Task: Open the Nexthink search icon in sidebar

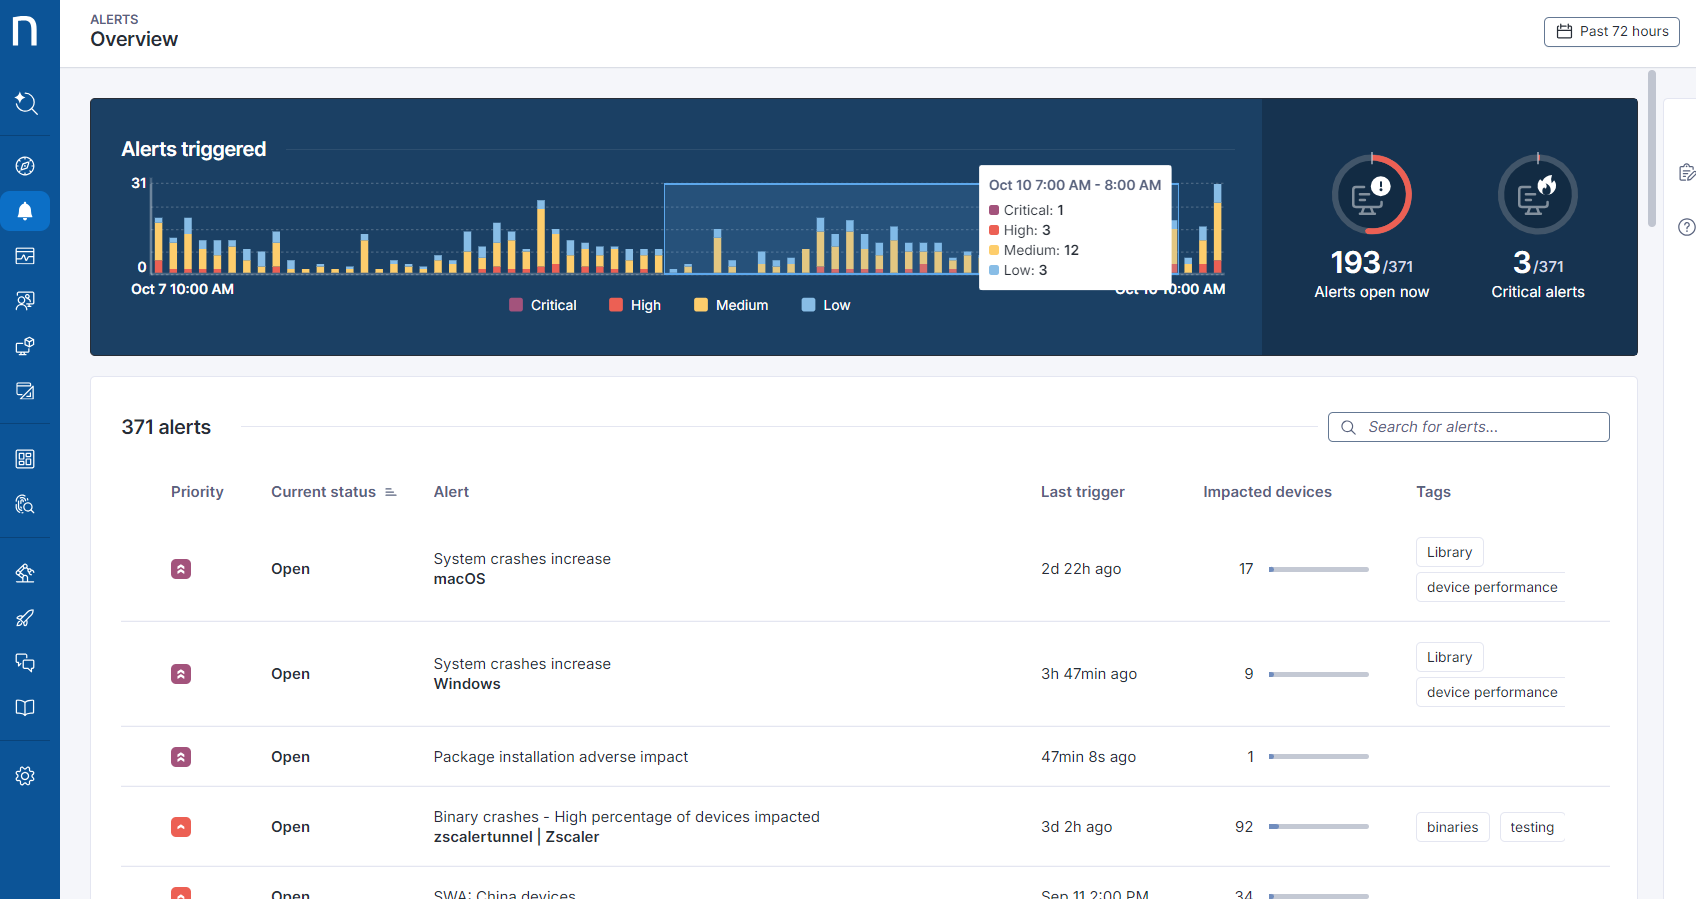Action: click(25, 103)
